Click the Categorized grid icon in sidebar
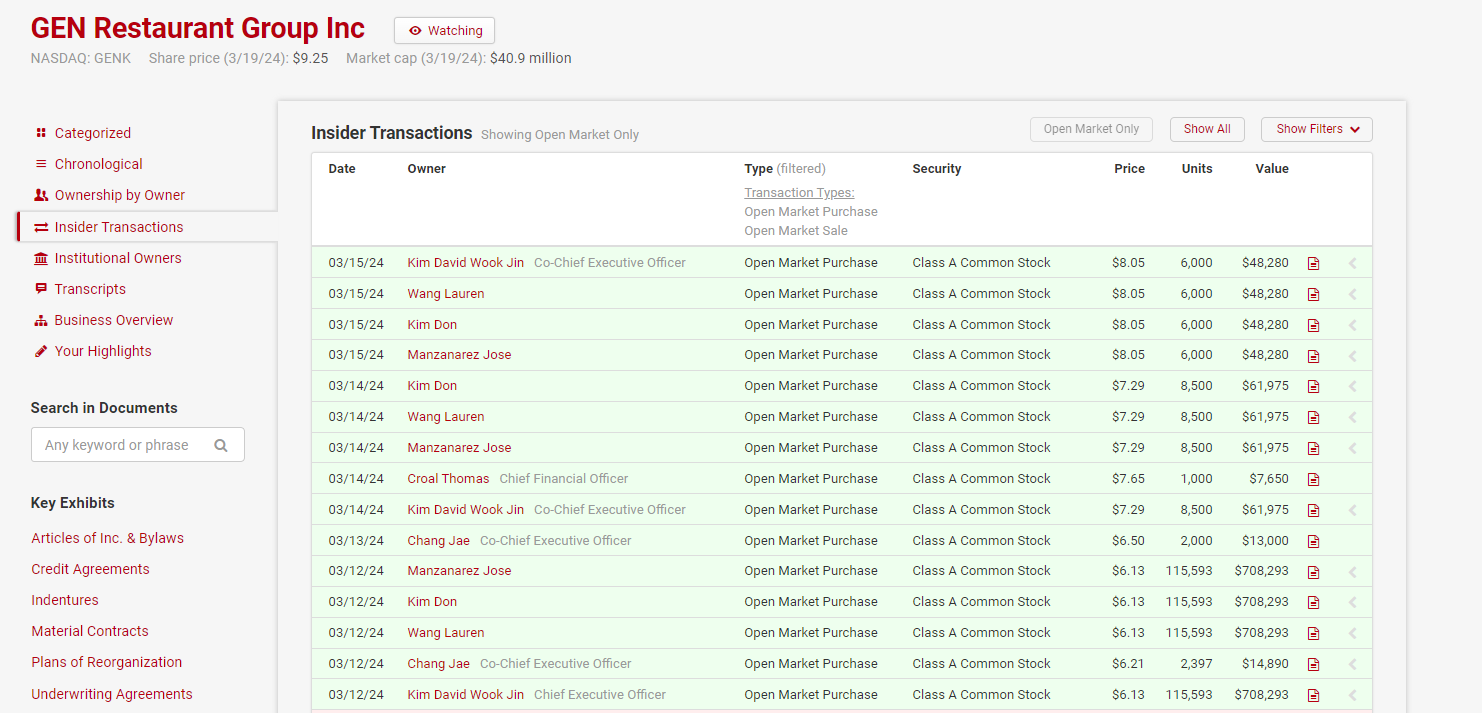This screenshot has width=1482, height=713. 41,133
